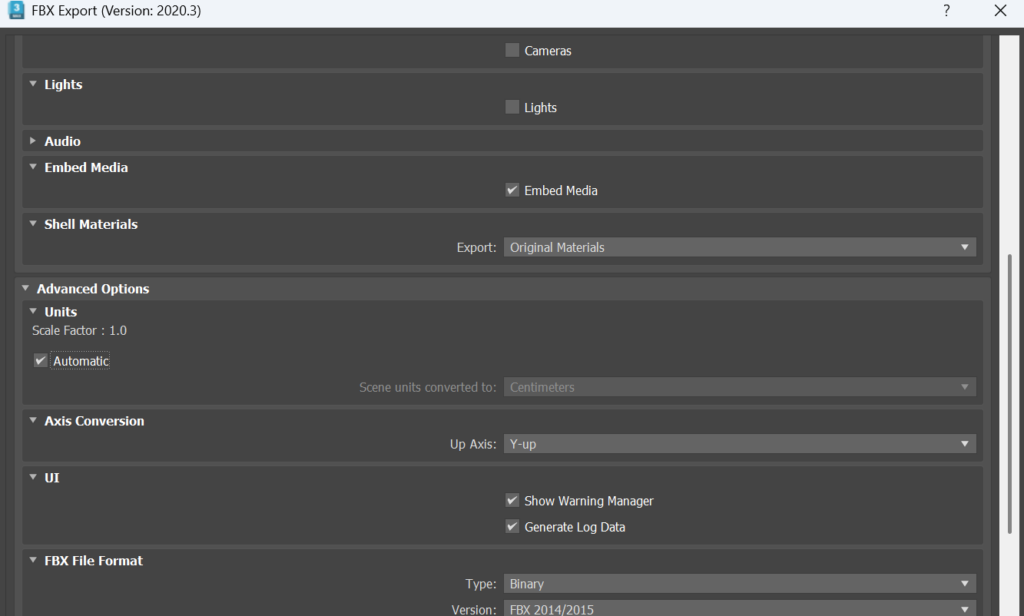Viewport: 1024px width, 616px height.
Task: Collapse the Axis Conversion section
Action: point(33,421)
